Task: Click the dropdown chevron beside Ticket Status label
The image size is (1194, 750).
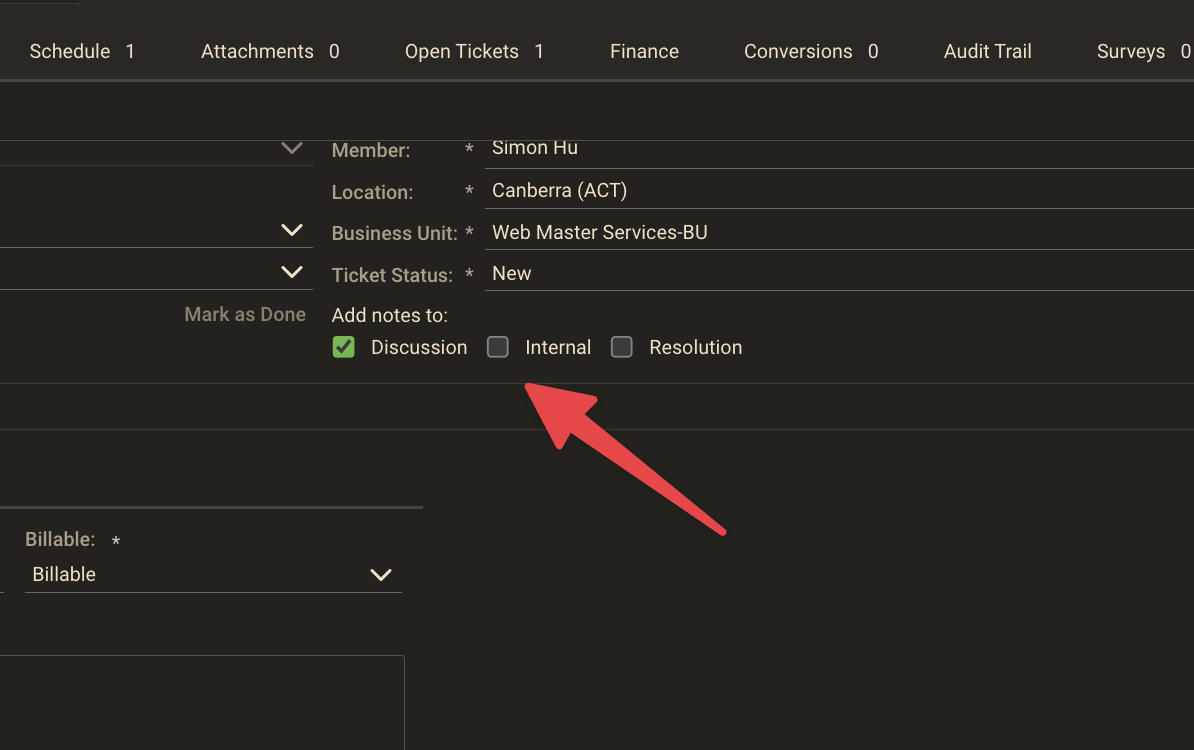Action: [292, 272]
